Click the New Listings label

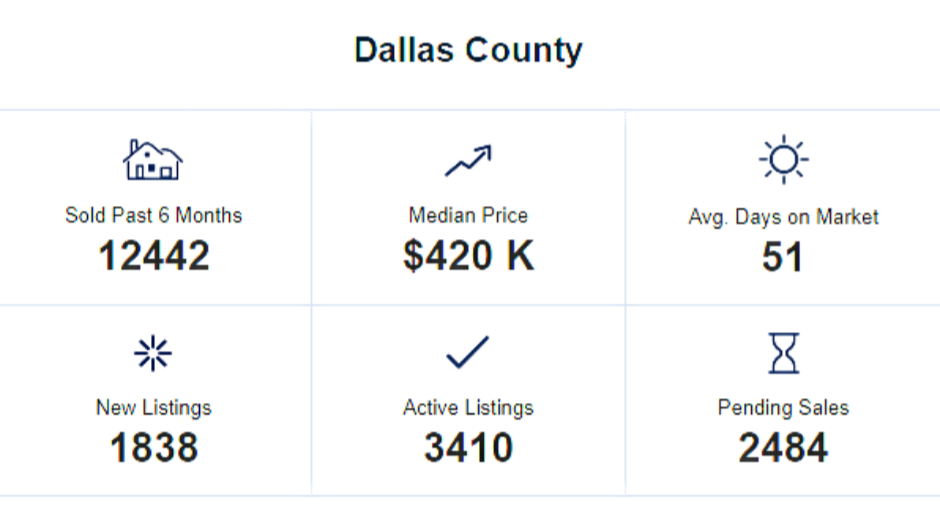153,408
